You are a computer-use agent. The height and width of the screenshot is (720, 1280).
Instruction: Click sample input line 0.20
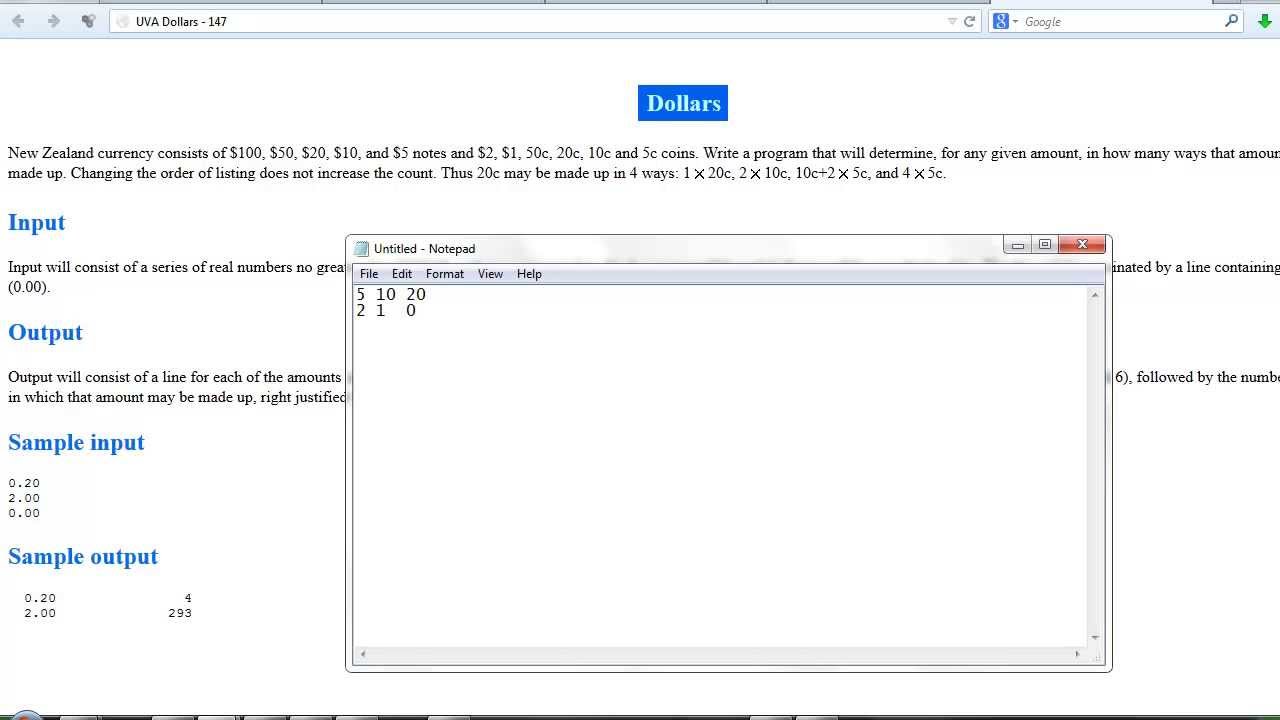pyautogui.click(x=24, y=483)
